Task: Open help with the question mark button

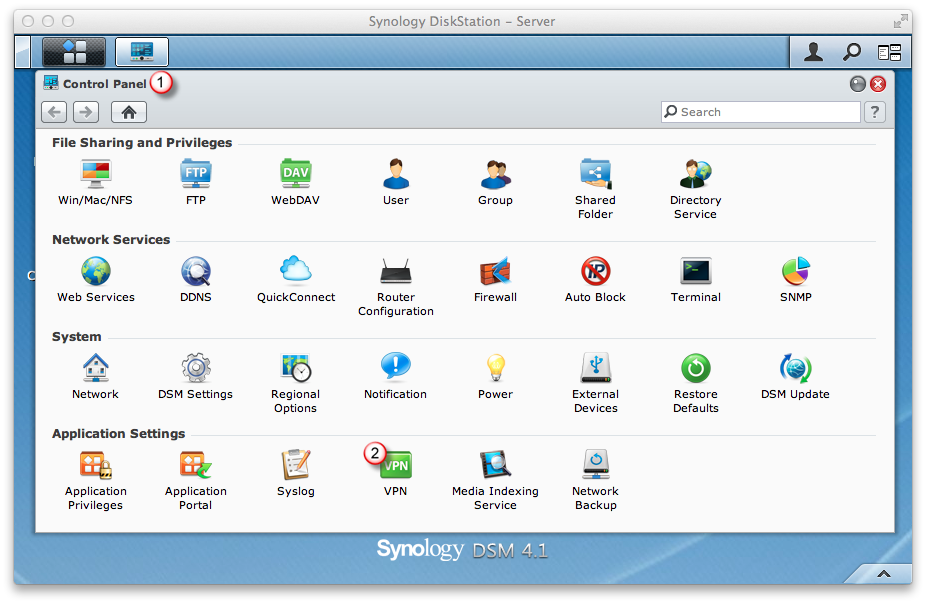Action: (875, 112)
